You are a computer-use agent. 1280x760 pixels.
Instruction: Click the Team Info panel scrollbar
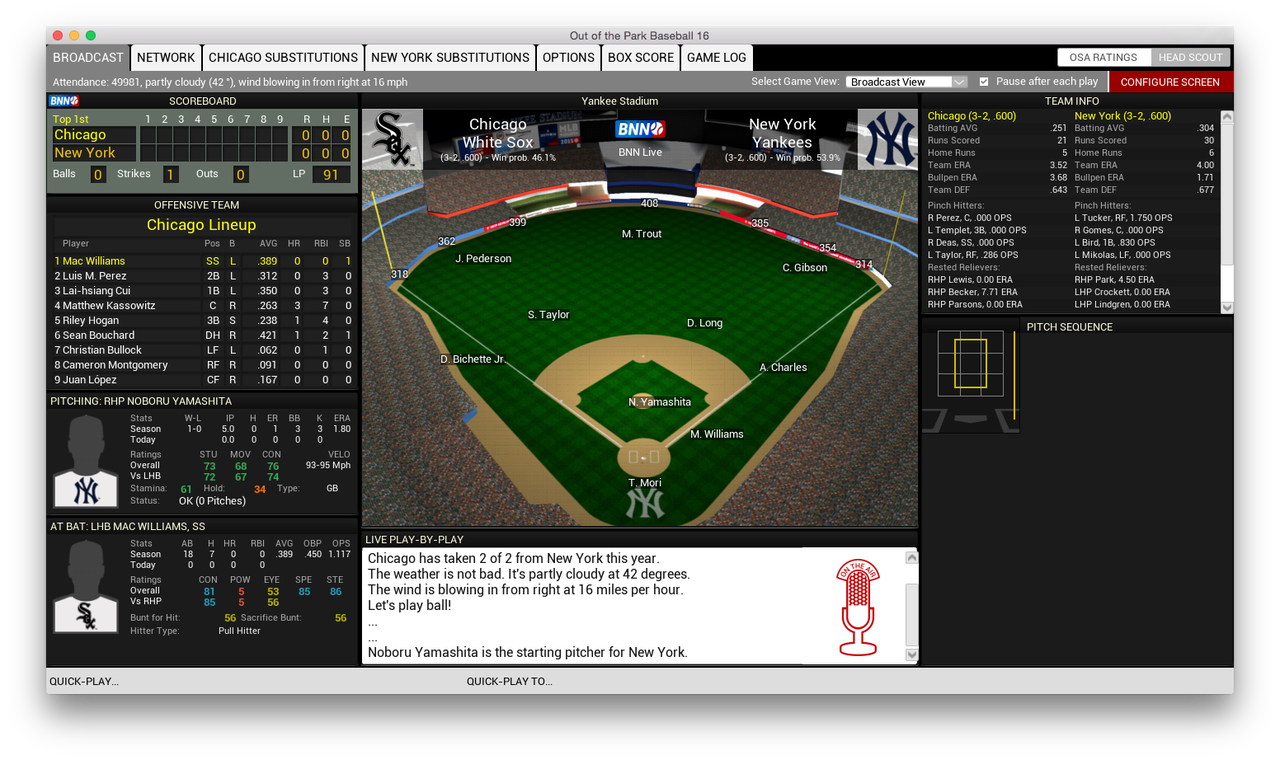pos(1227,212)
